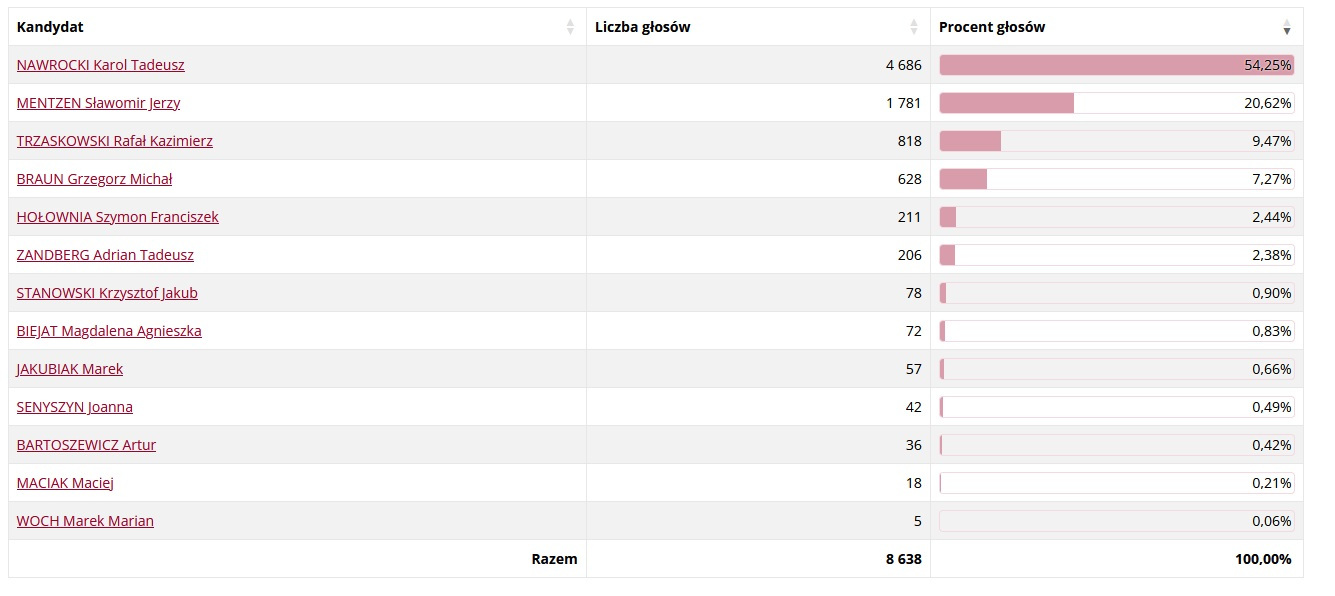1335x596 pixels.
Task: Open TRZASKOWSKI Rafał Kazimierz link
Action: [x=115, y=141]
